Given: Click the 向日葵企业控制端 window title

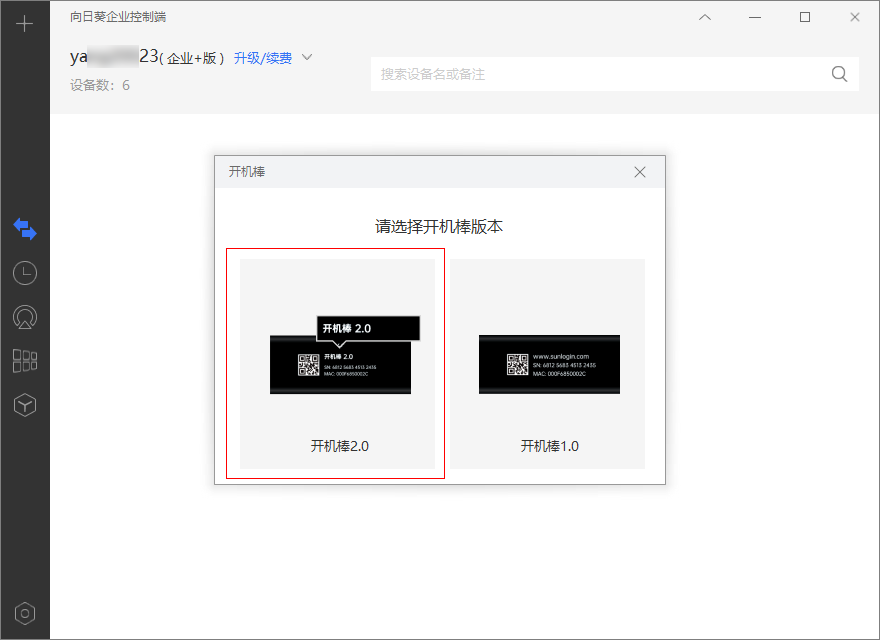Looking at the screenshot, I should [118, 17].
